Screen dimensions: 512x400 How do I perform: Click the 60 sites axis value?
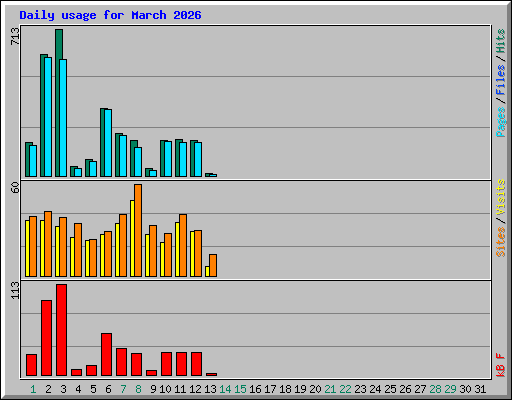[x=15, y=187]
